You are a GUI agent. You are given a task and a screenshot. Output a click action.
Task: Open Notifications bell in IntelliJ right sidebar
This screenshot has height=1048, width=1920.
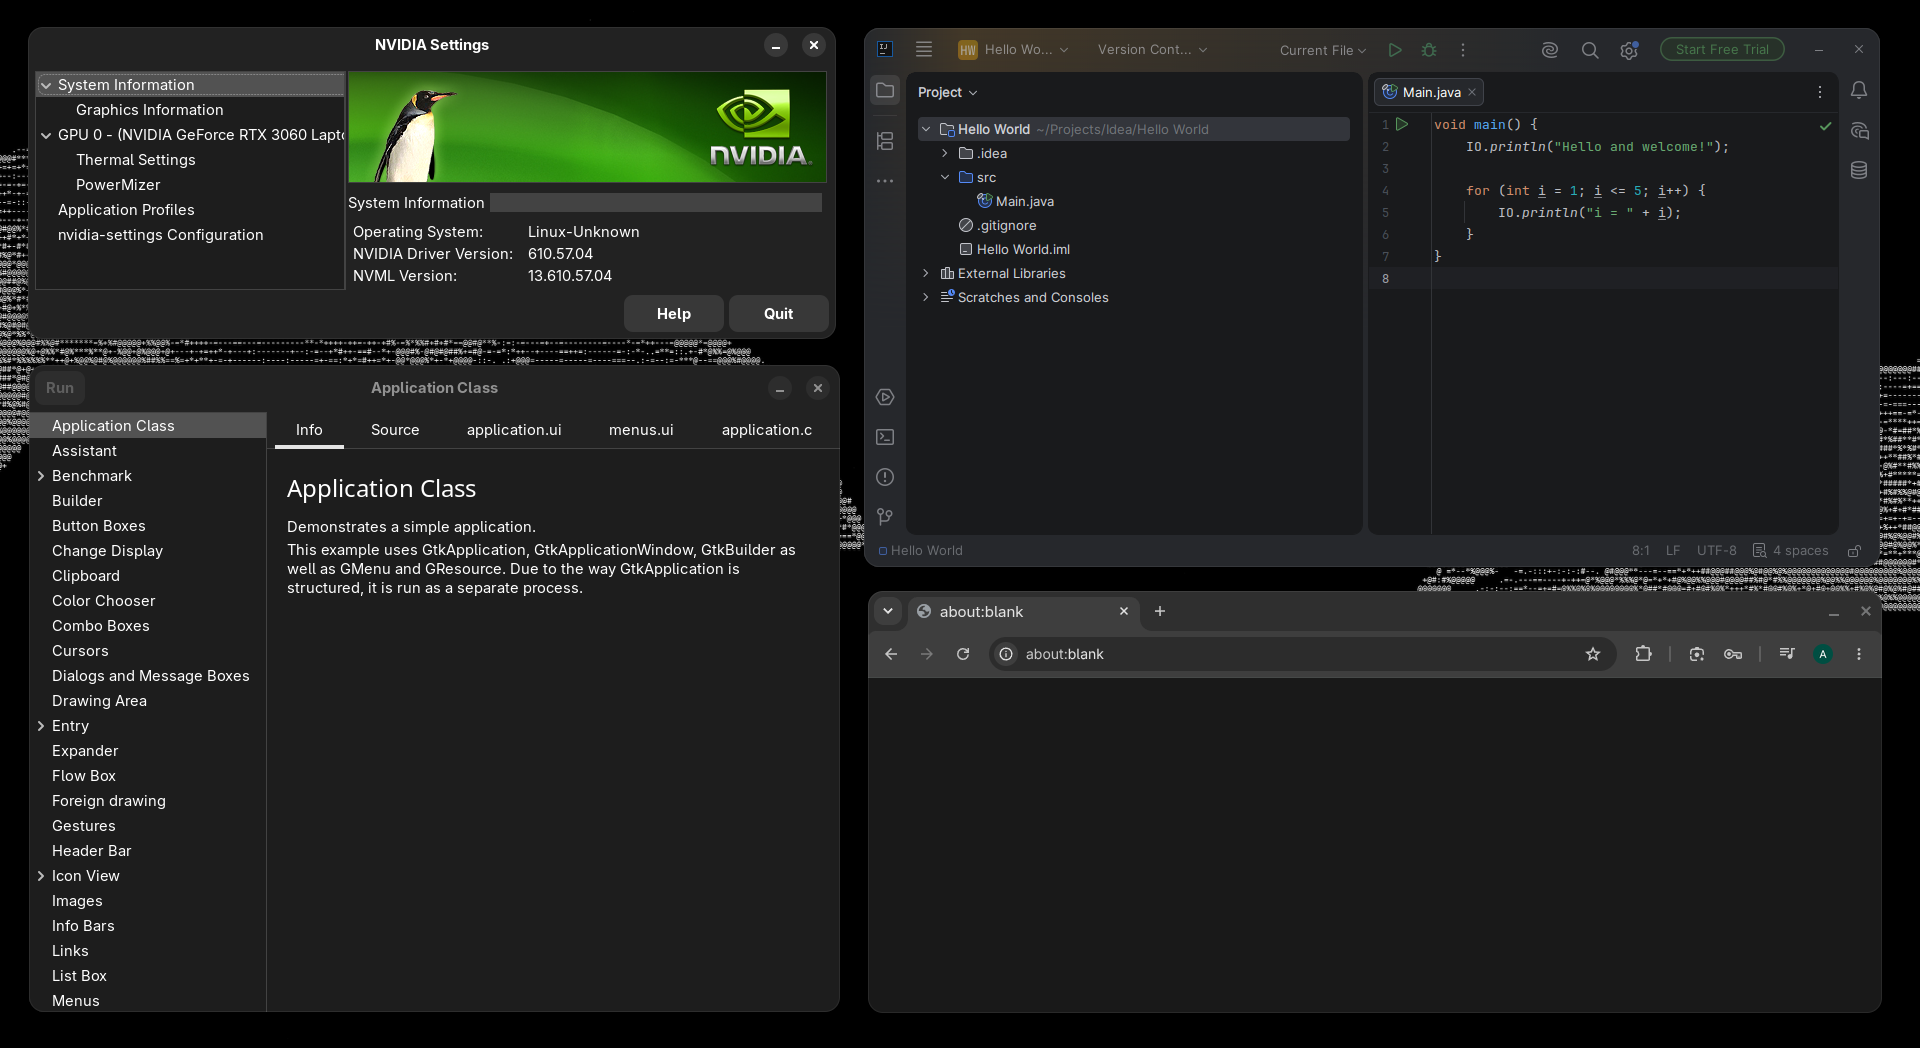tap(1859, 90)
